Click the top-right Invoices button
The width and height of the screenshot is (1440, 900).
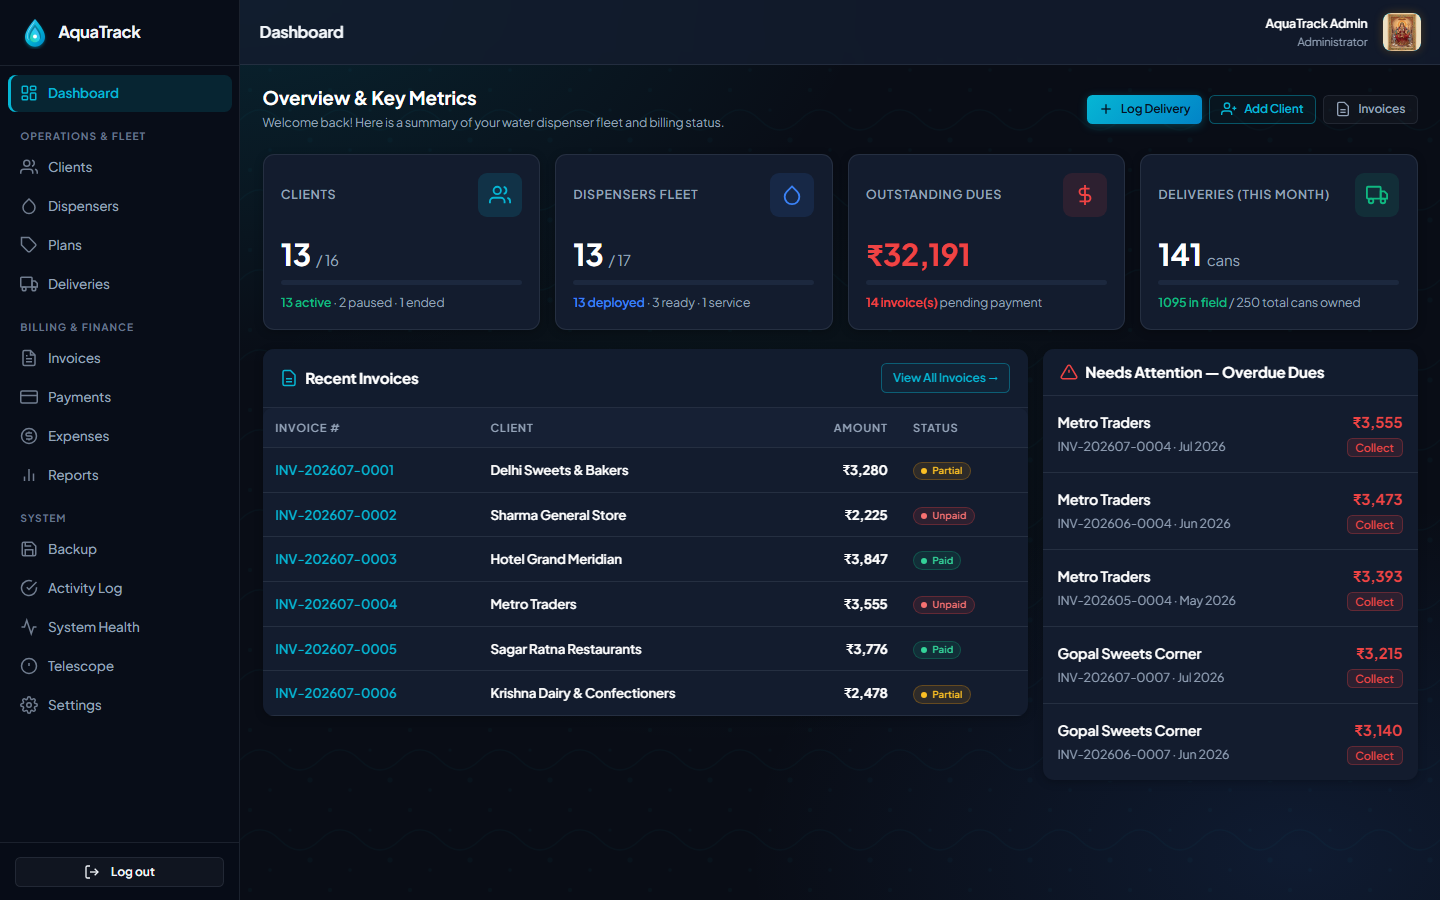pos(1370,109)
